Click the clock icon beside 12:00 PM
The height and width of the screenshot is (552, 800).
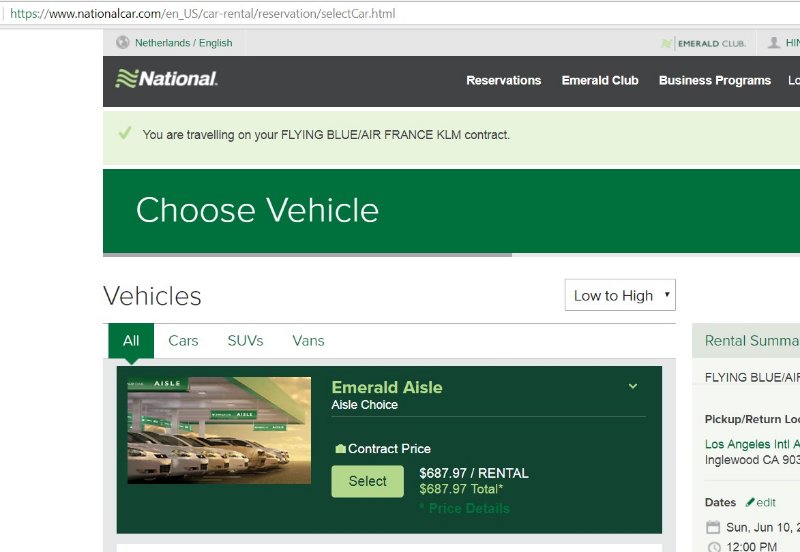click(x=713, y=547)
